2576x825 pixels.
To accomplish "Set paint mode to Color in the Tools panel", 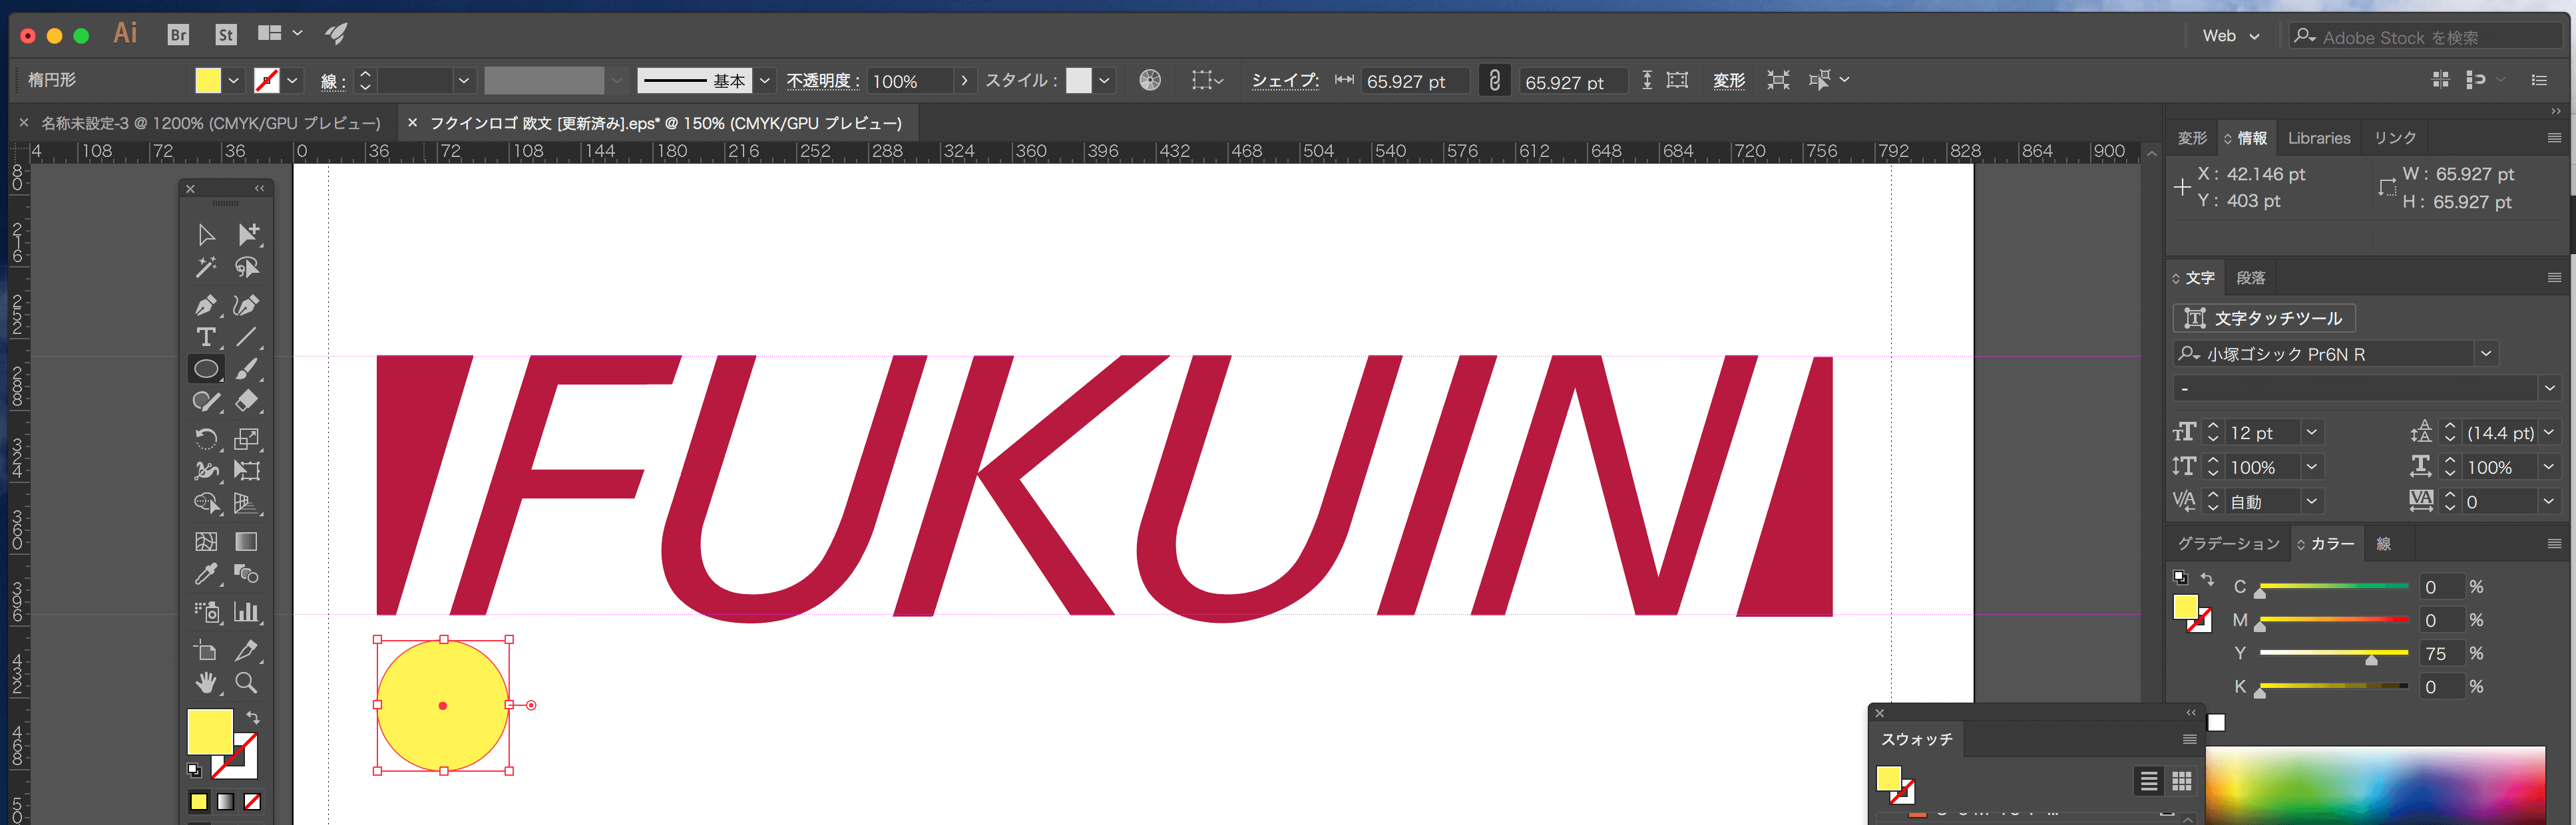I will [199, 802].
